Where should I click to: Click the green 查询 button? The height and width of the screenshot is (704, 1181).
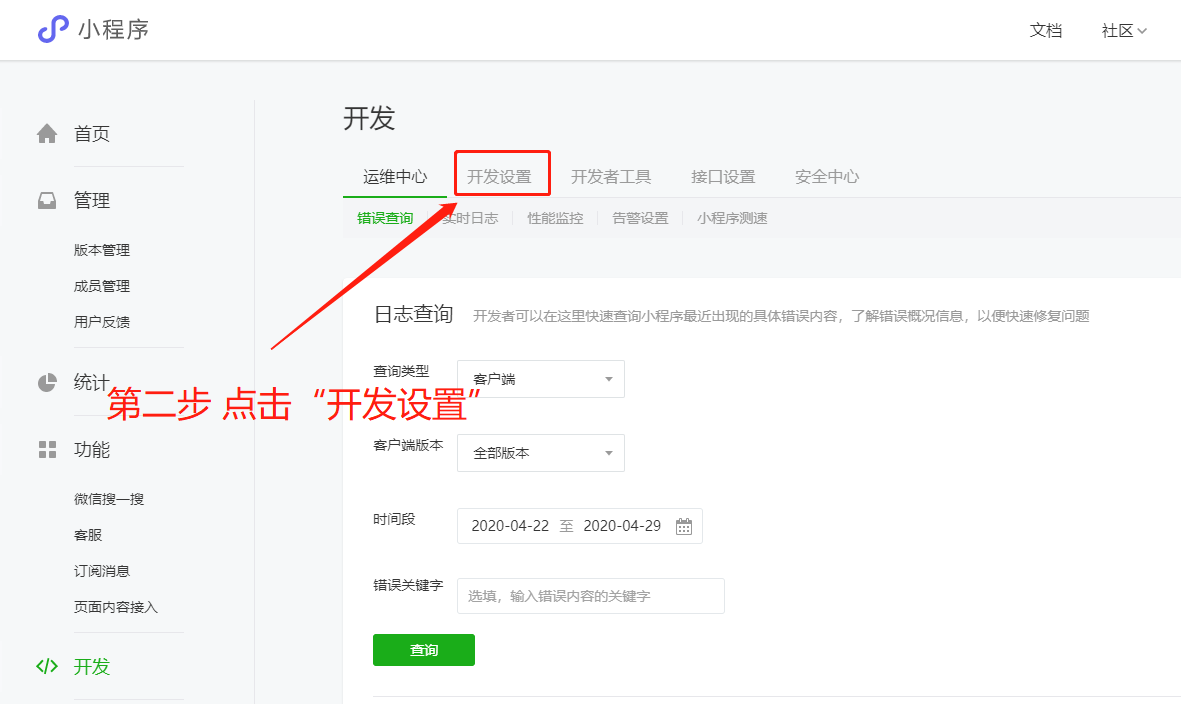pyautogui.click(x=423, y=649)
